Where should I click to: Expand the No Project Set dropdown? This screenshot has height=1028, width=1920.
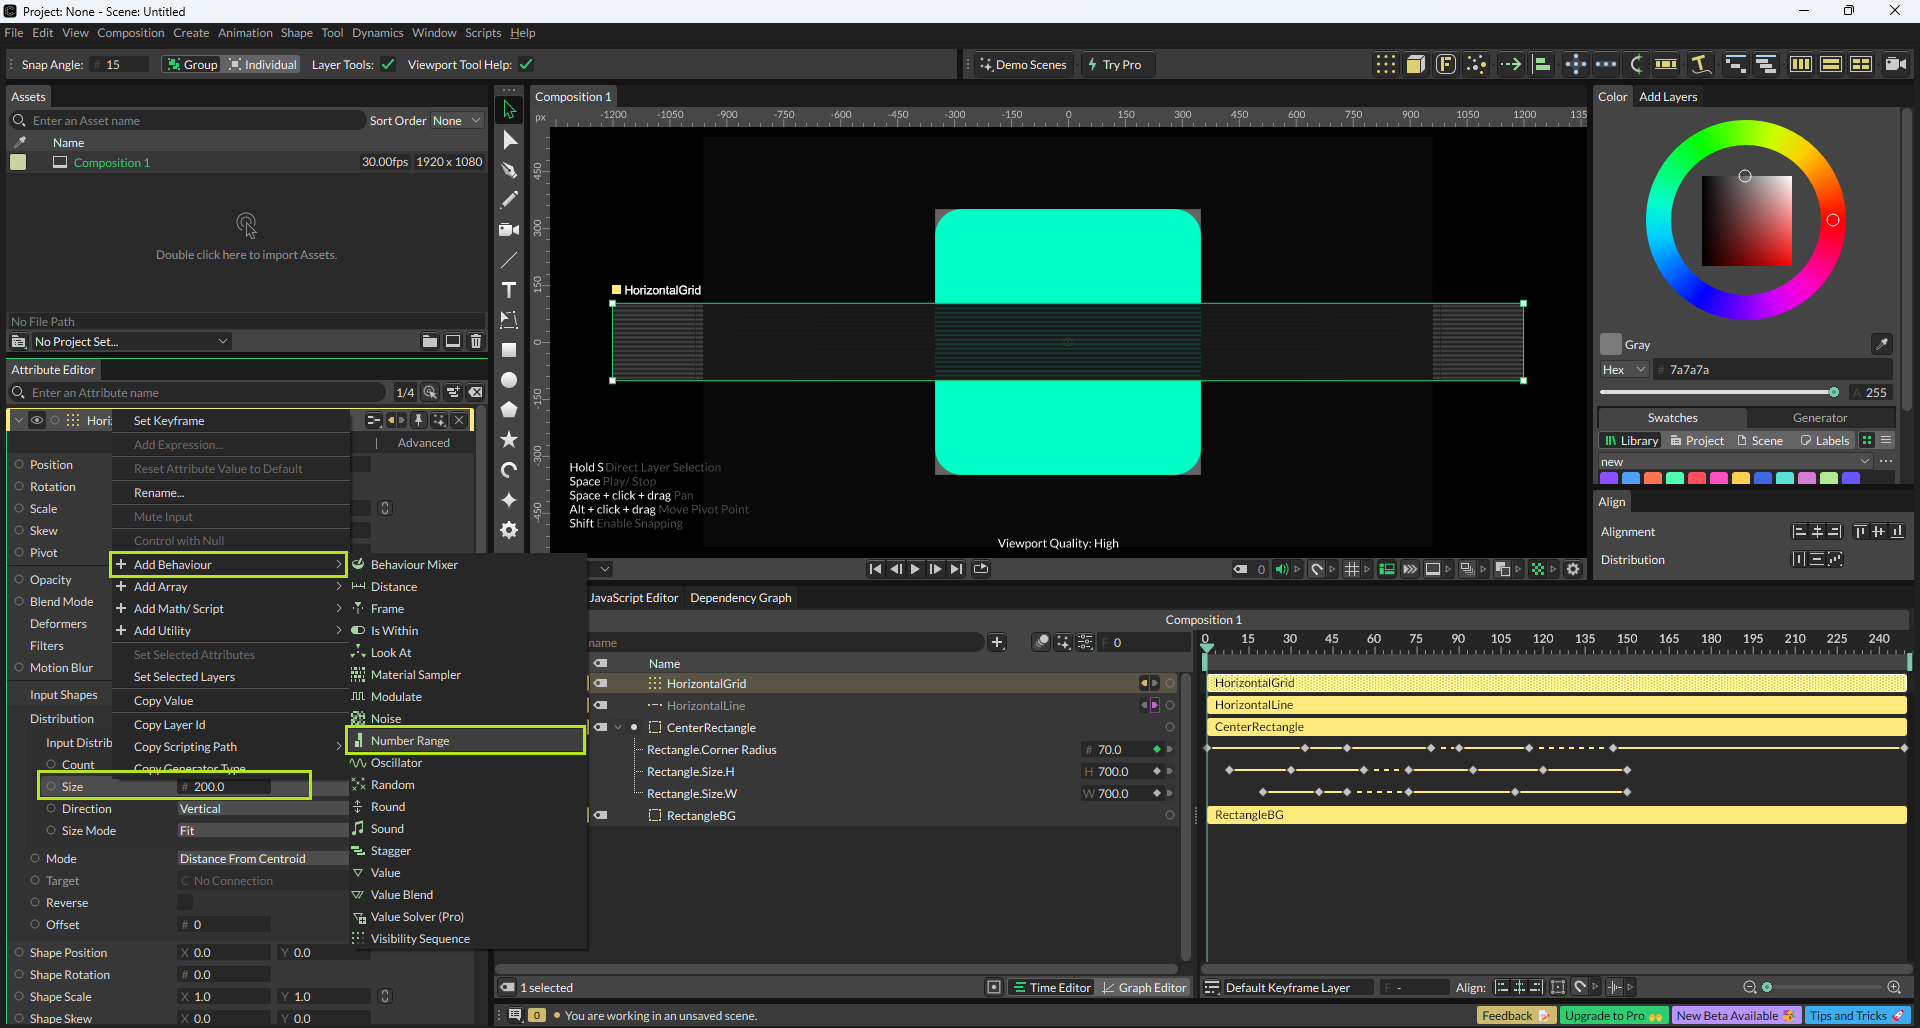coord(130,342)
